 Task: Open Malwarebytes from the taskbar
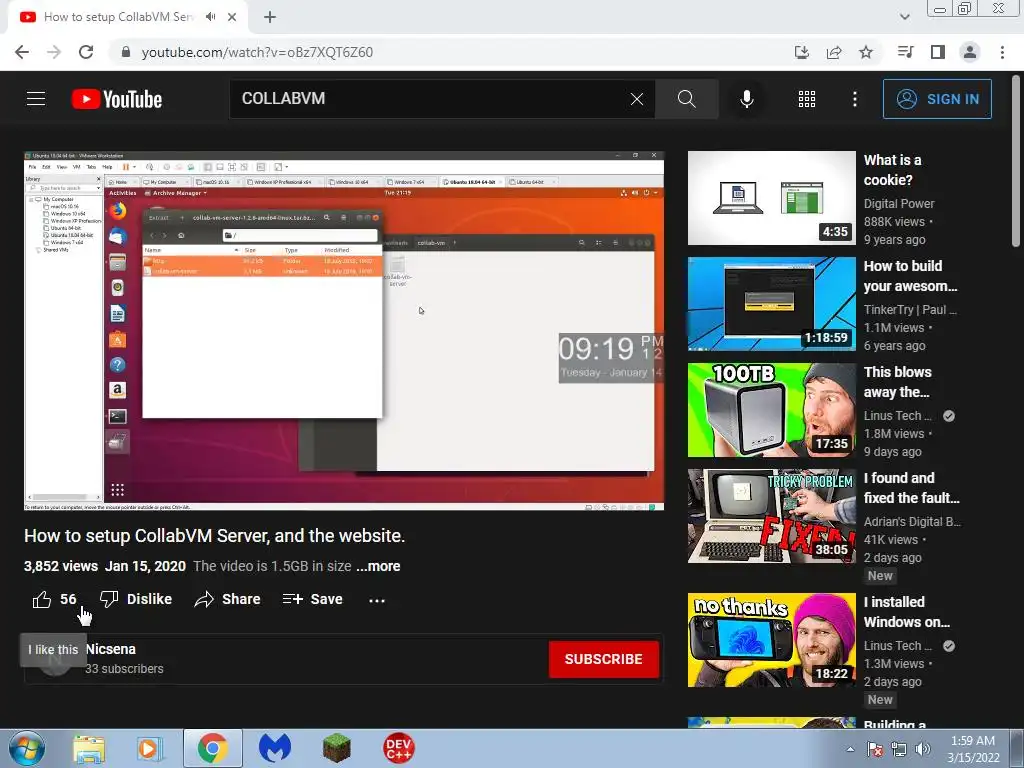point(274,748)
